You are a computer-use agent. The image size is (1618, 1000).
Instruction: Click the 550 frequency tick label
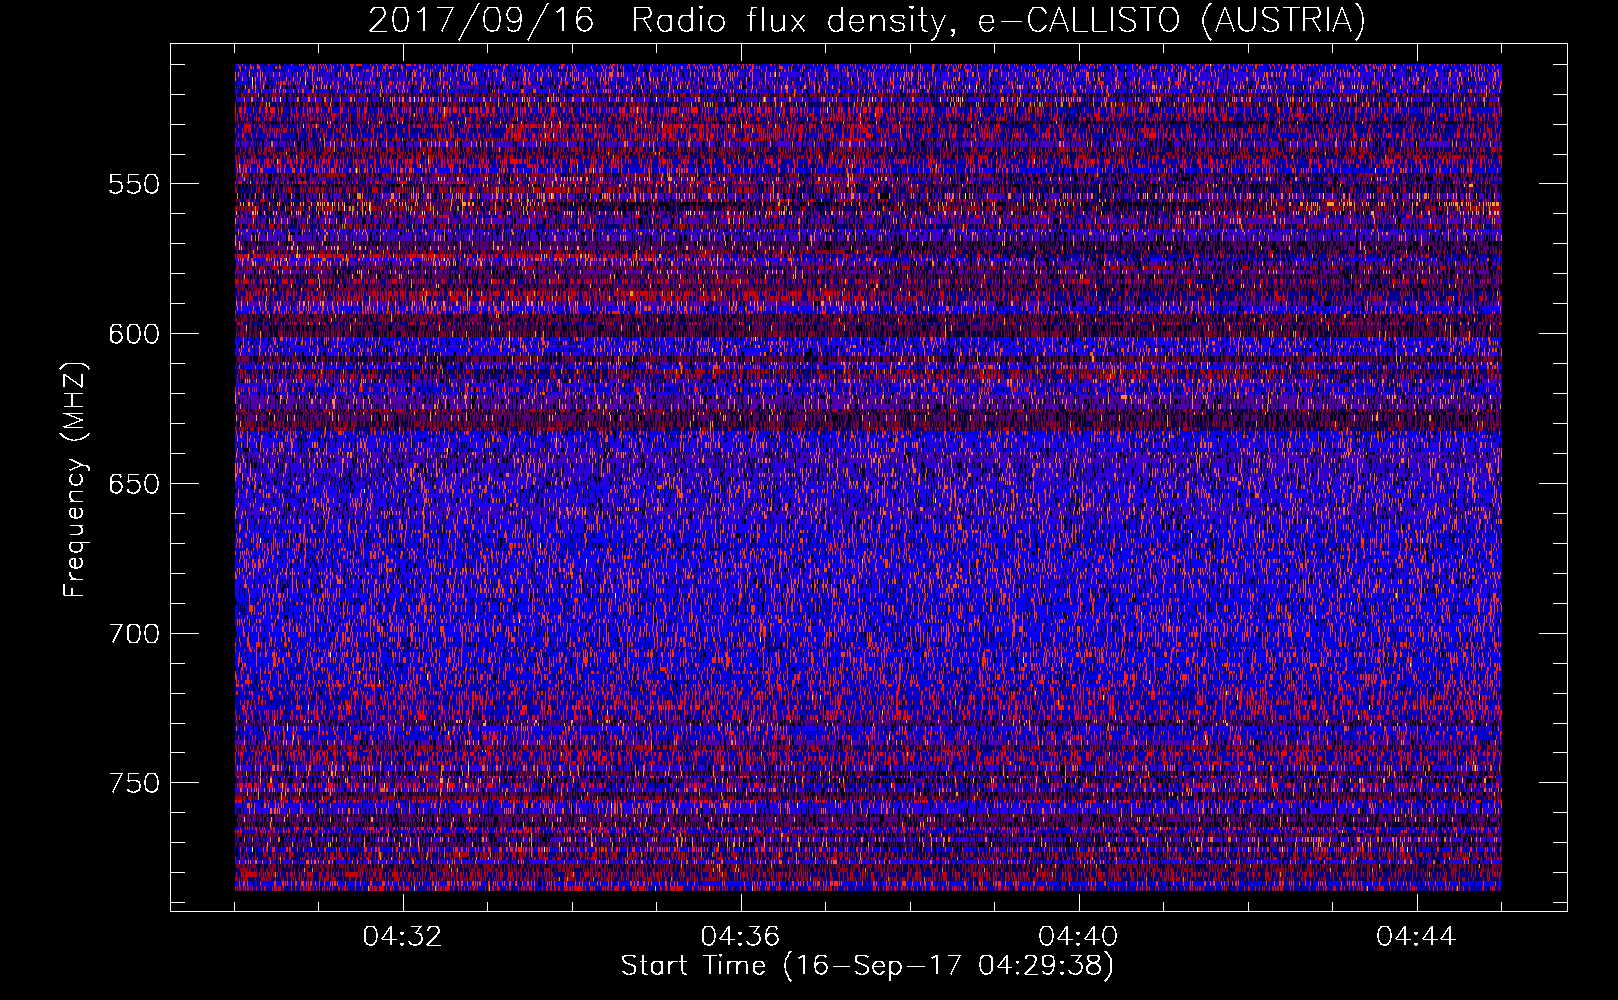pos(134,184)
